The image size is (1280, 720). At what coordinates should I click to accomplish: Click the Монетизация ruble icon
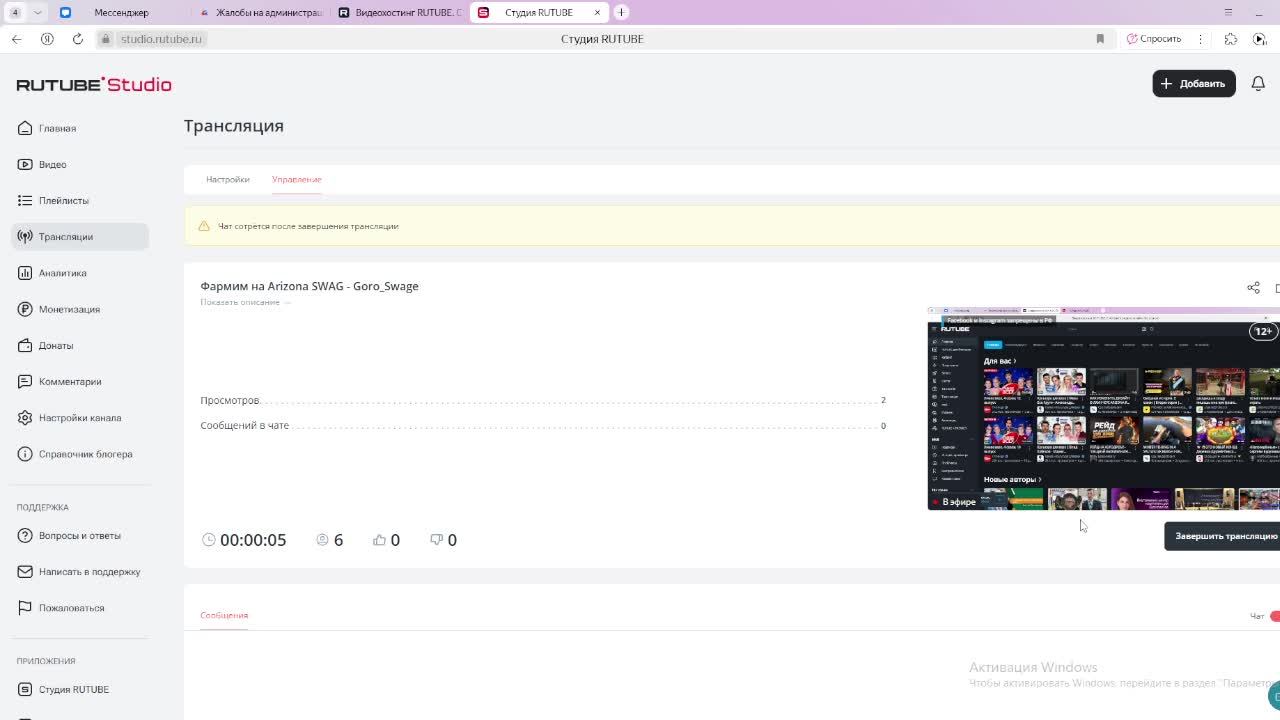(x=25, y=309)
